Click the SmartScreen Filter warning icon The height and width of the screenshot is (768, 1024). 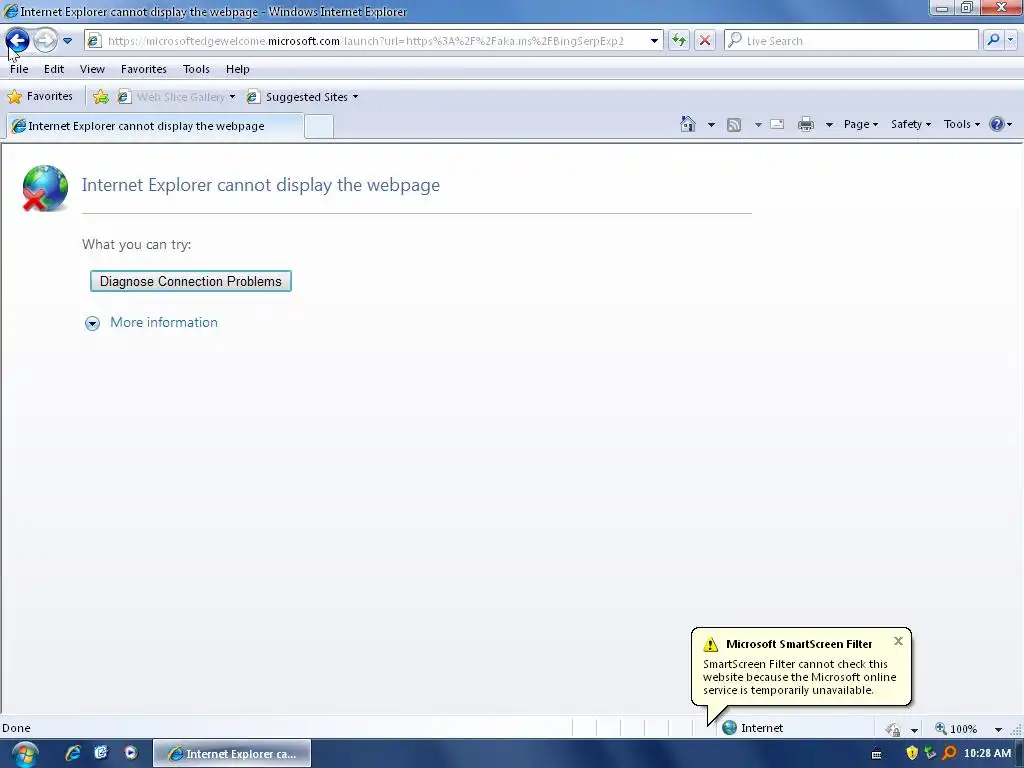(711, 645)
